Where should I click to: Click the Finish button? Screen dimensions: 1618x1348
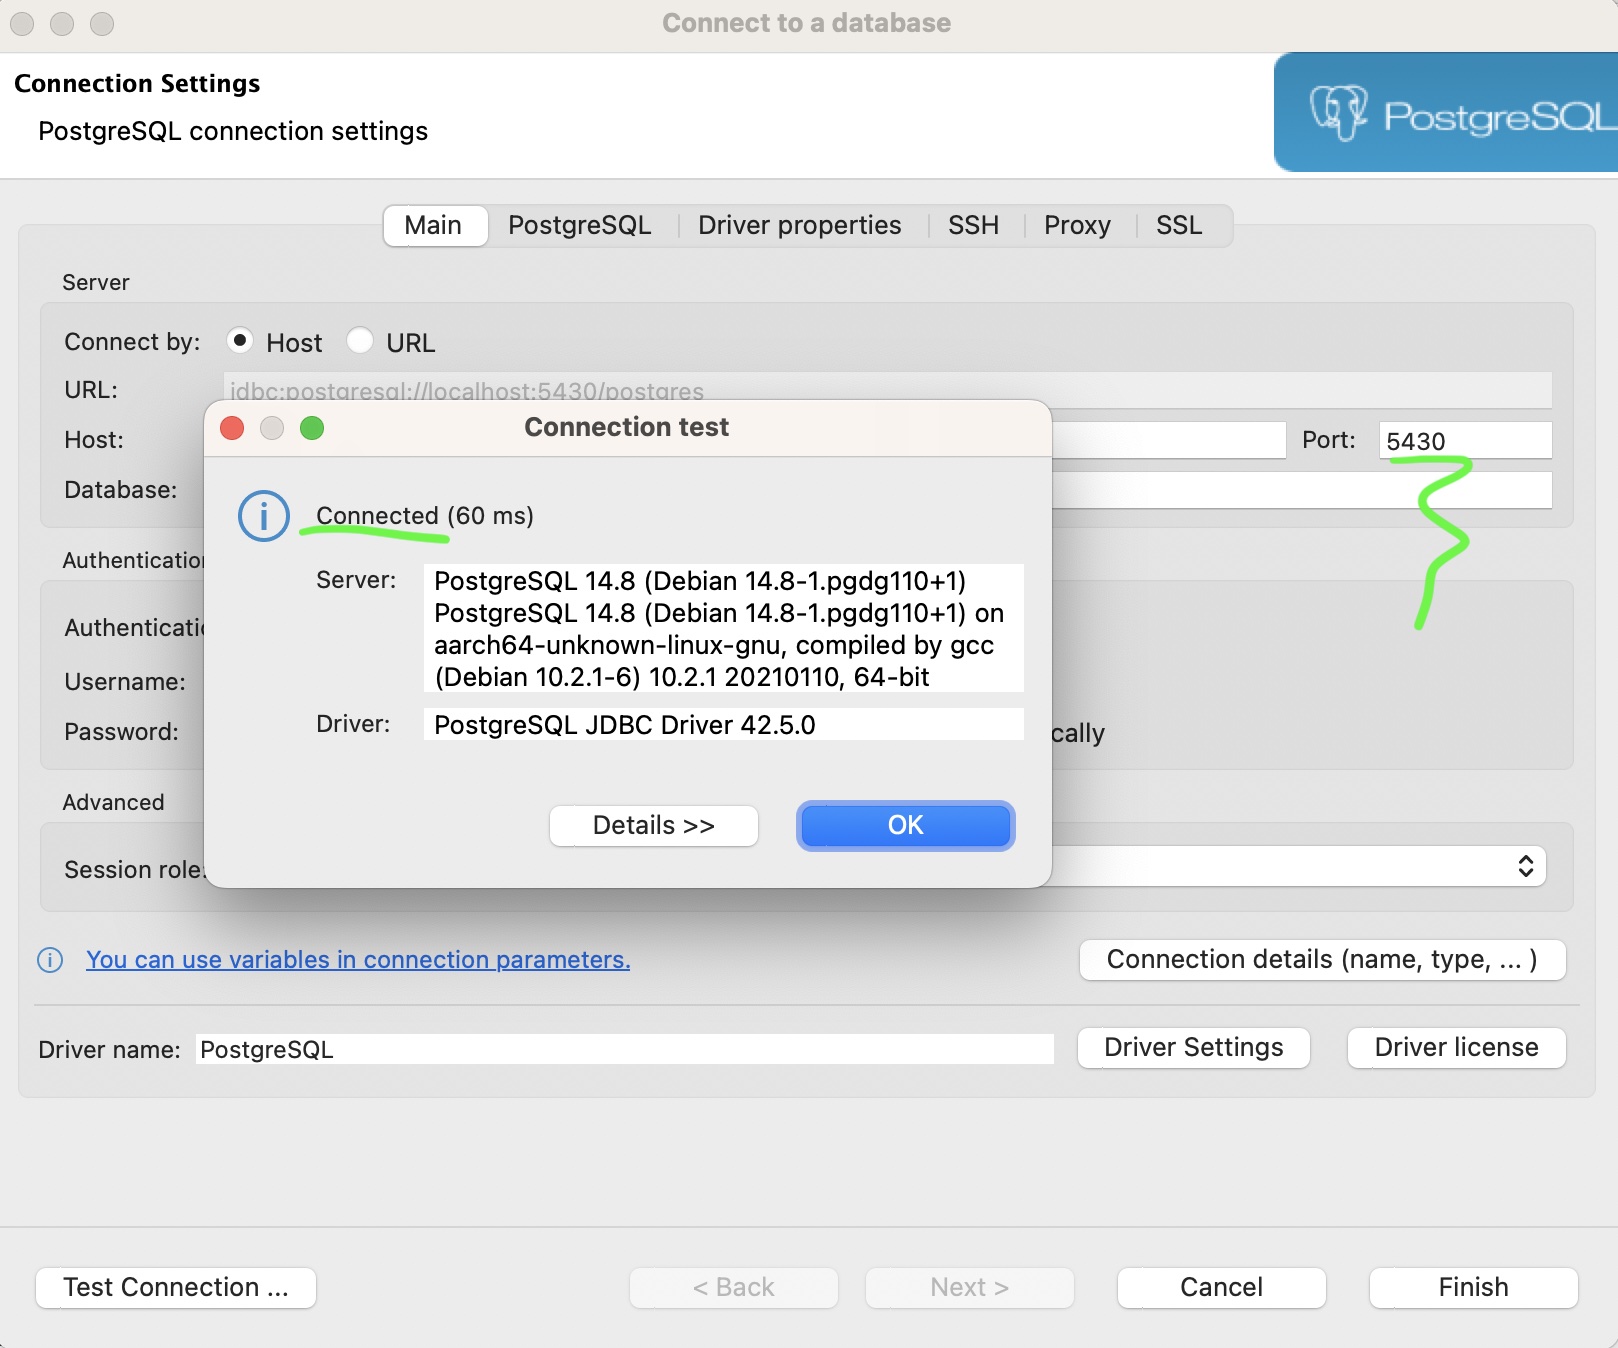(1473, 1288)
